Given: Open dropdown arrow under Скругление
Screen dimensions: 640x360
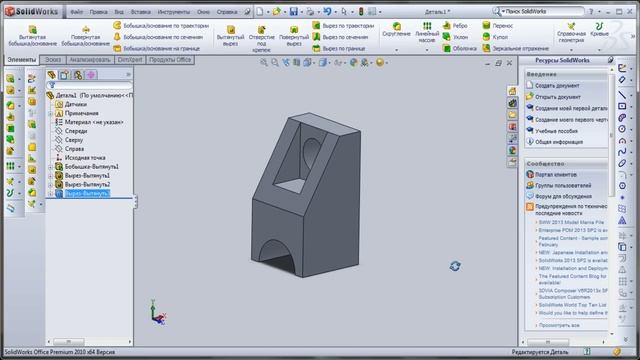Looking at the screenshot, I should coord(396,50).
